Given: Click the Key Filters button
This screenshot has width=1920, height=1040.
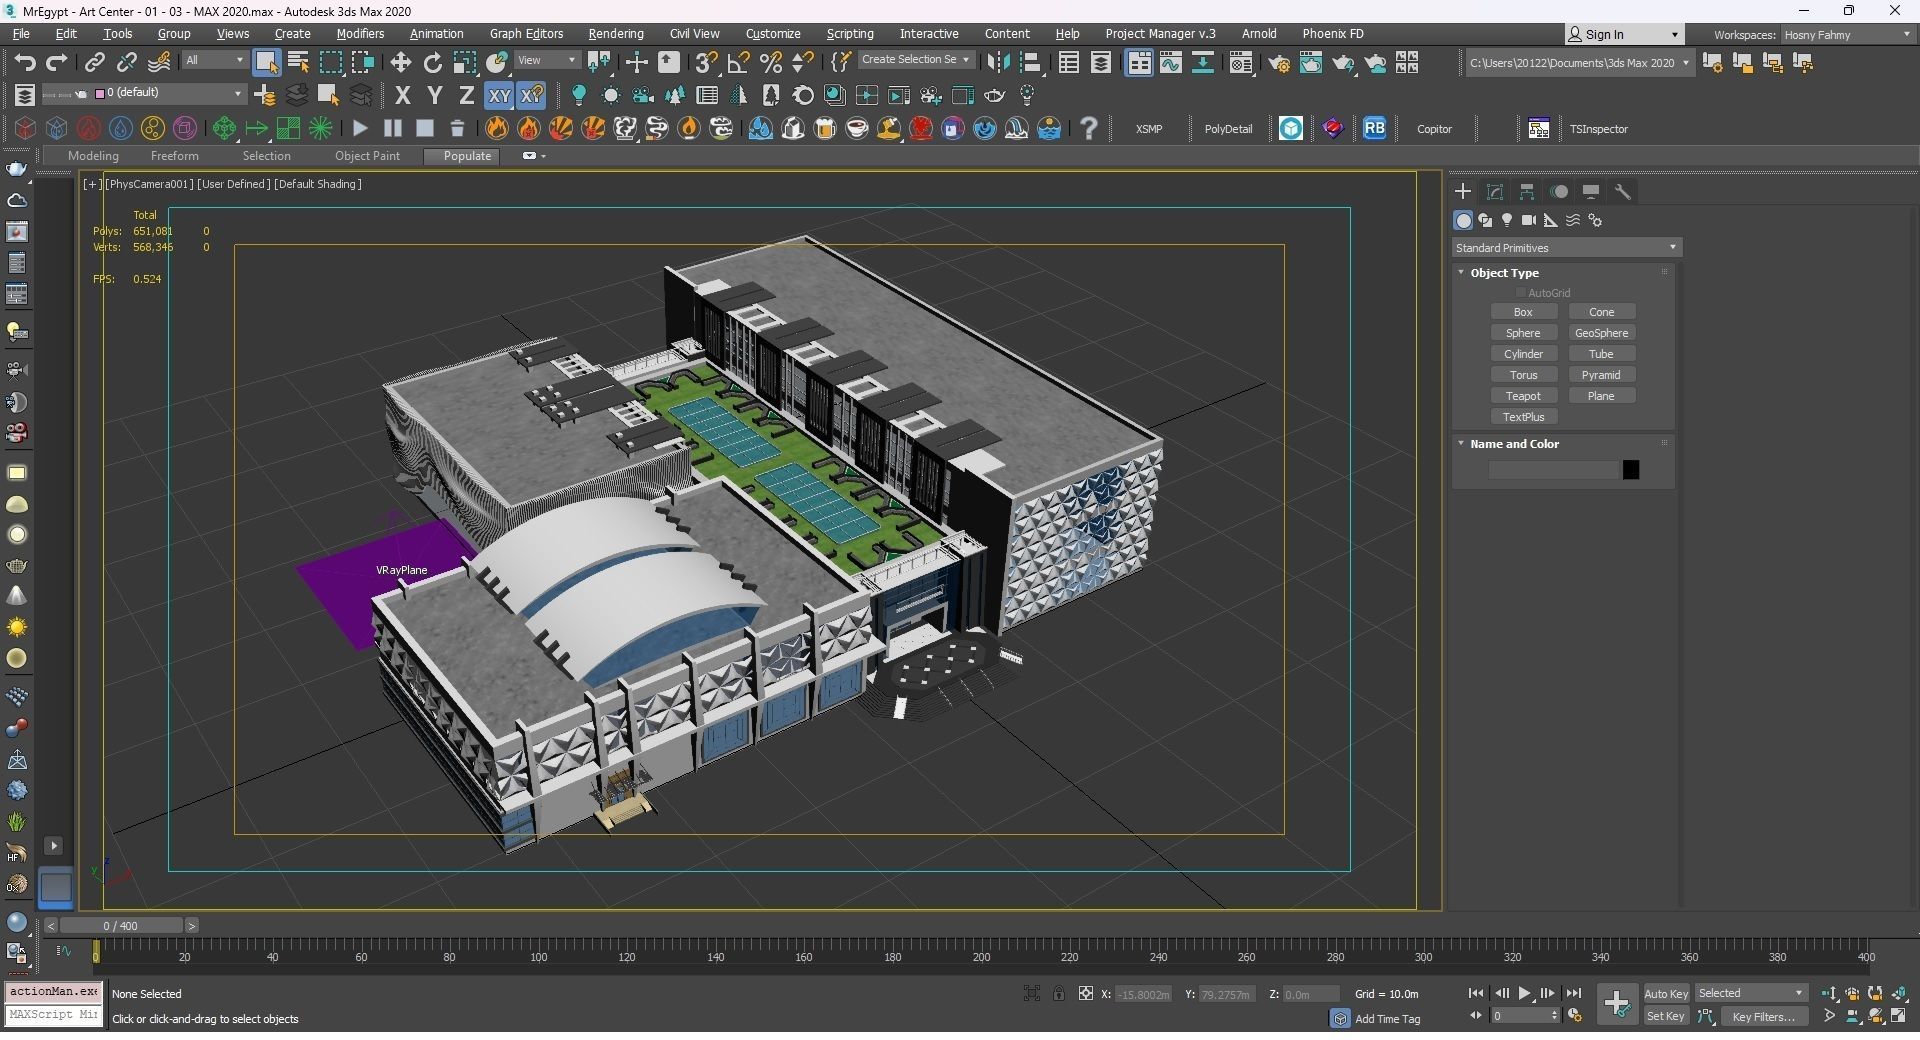Looking at the screenshot, I should pos(1764,1017).
